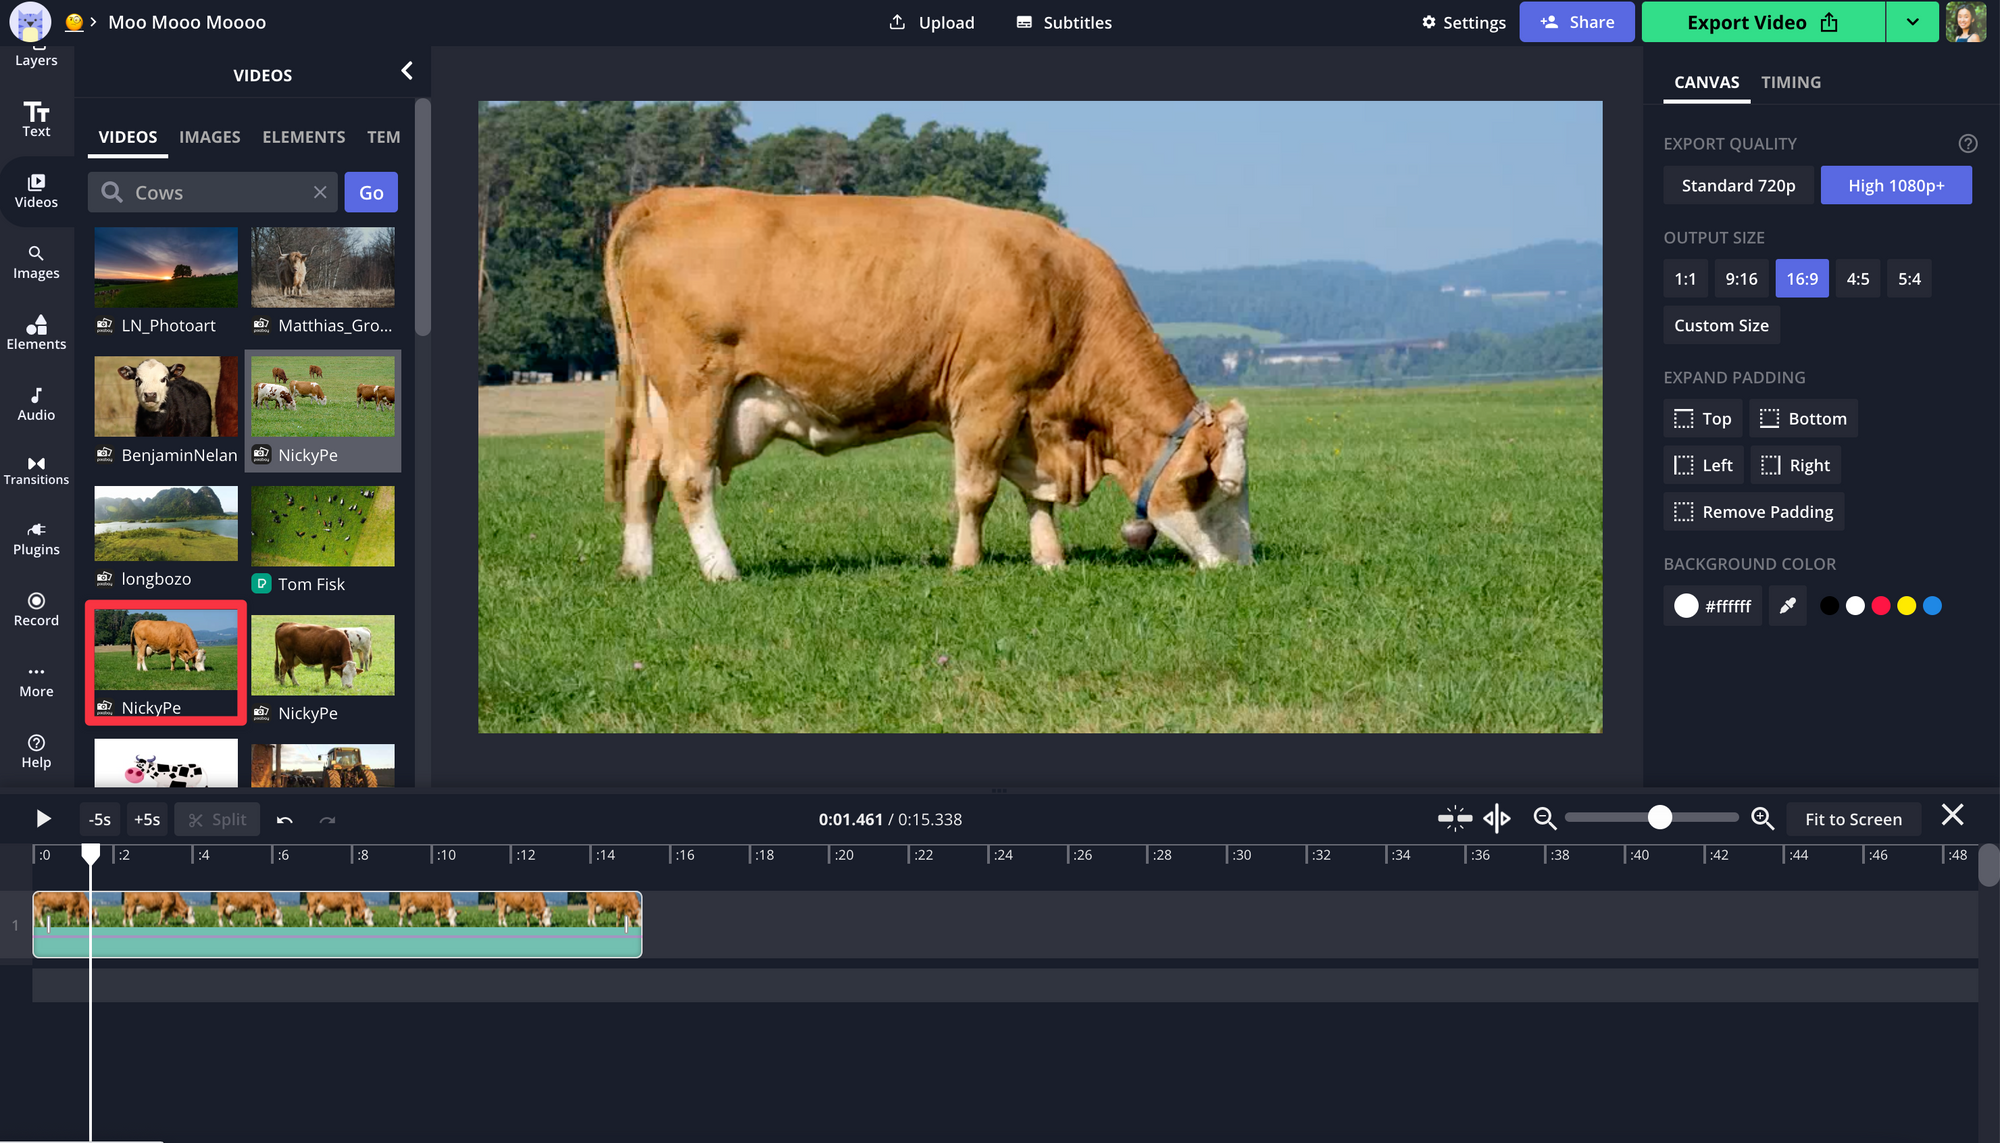Select Standard 720p export quality

tap(1737, 186)
